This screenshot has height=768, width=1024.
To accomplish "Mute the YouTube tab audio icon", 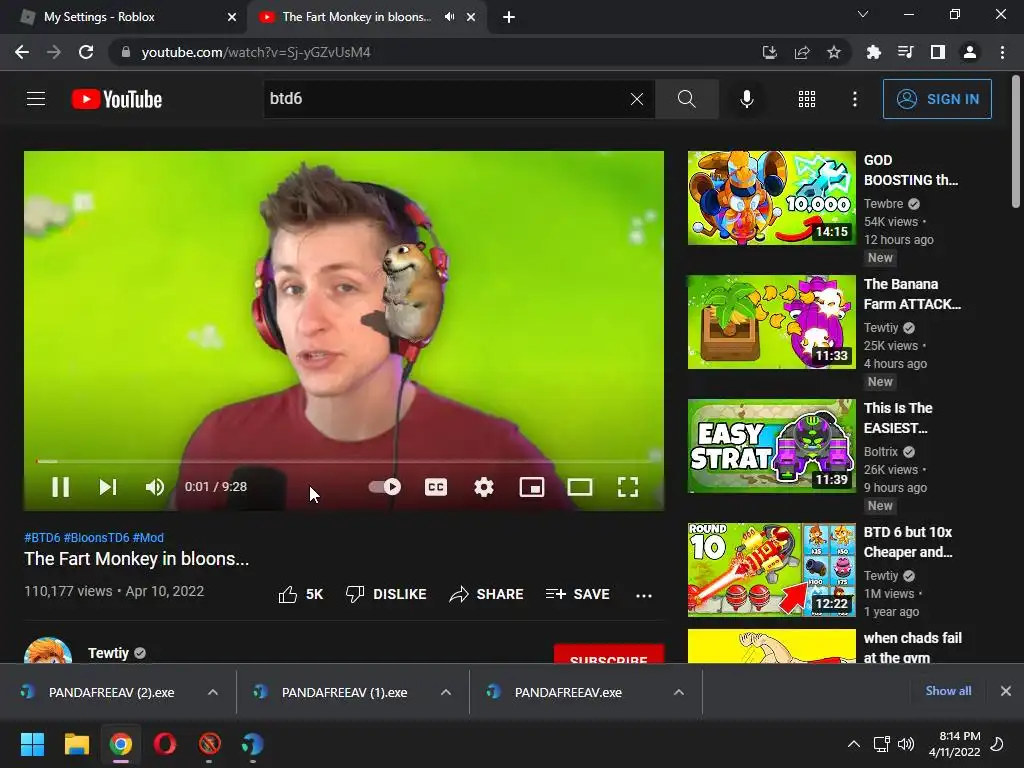I will click(449, 17).
